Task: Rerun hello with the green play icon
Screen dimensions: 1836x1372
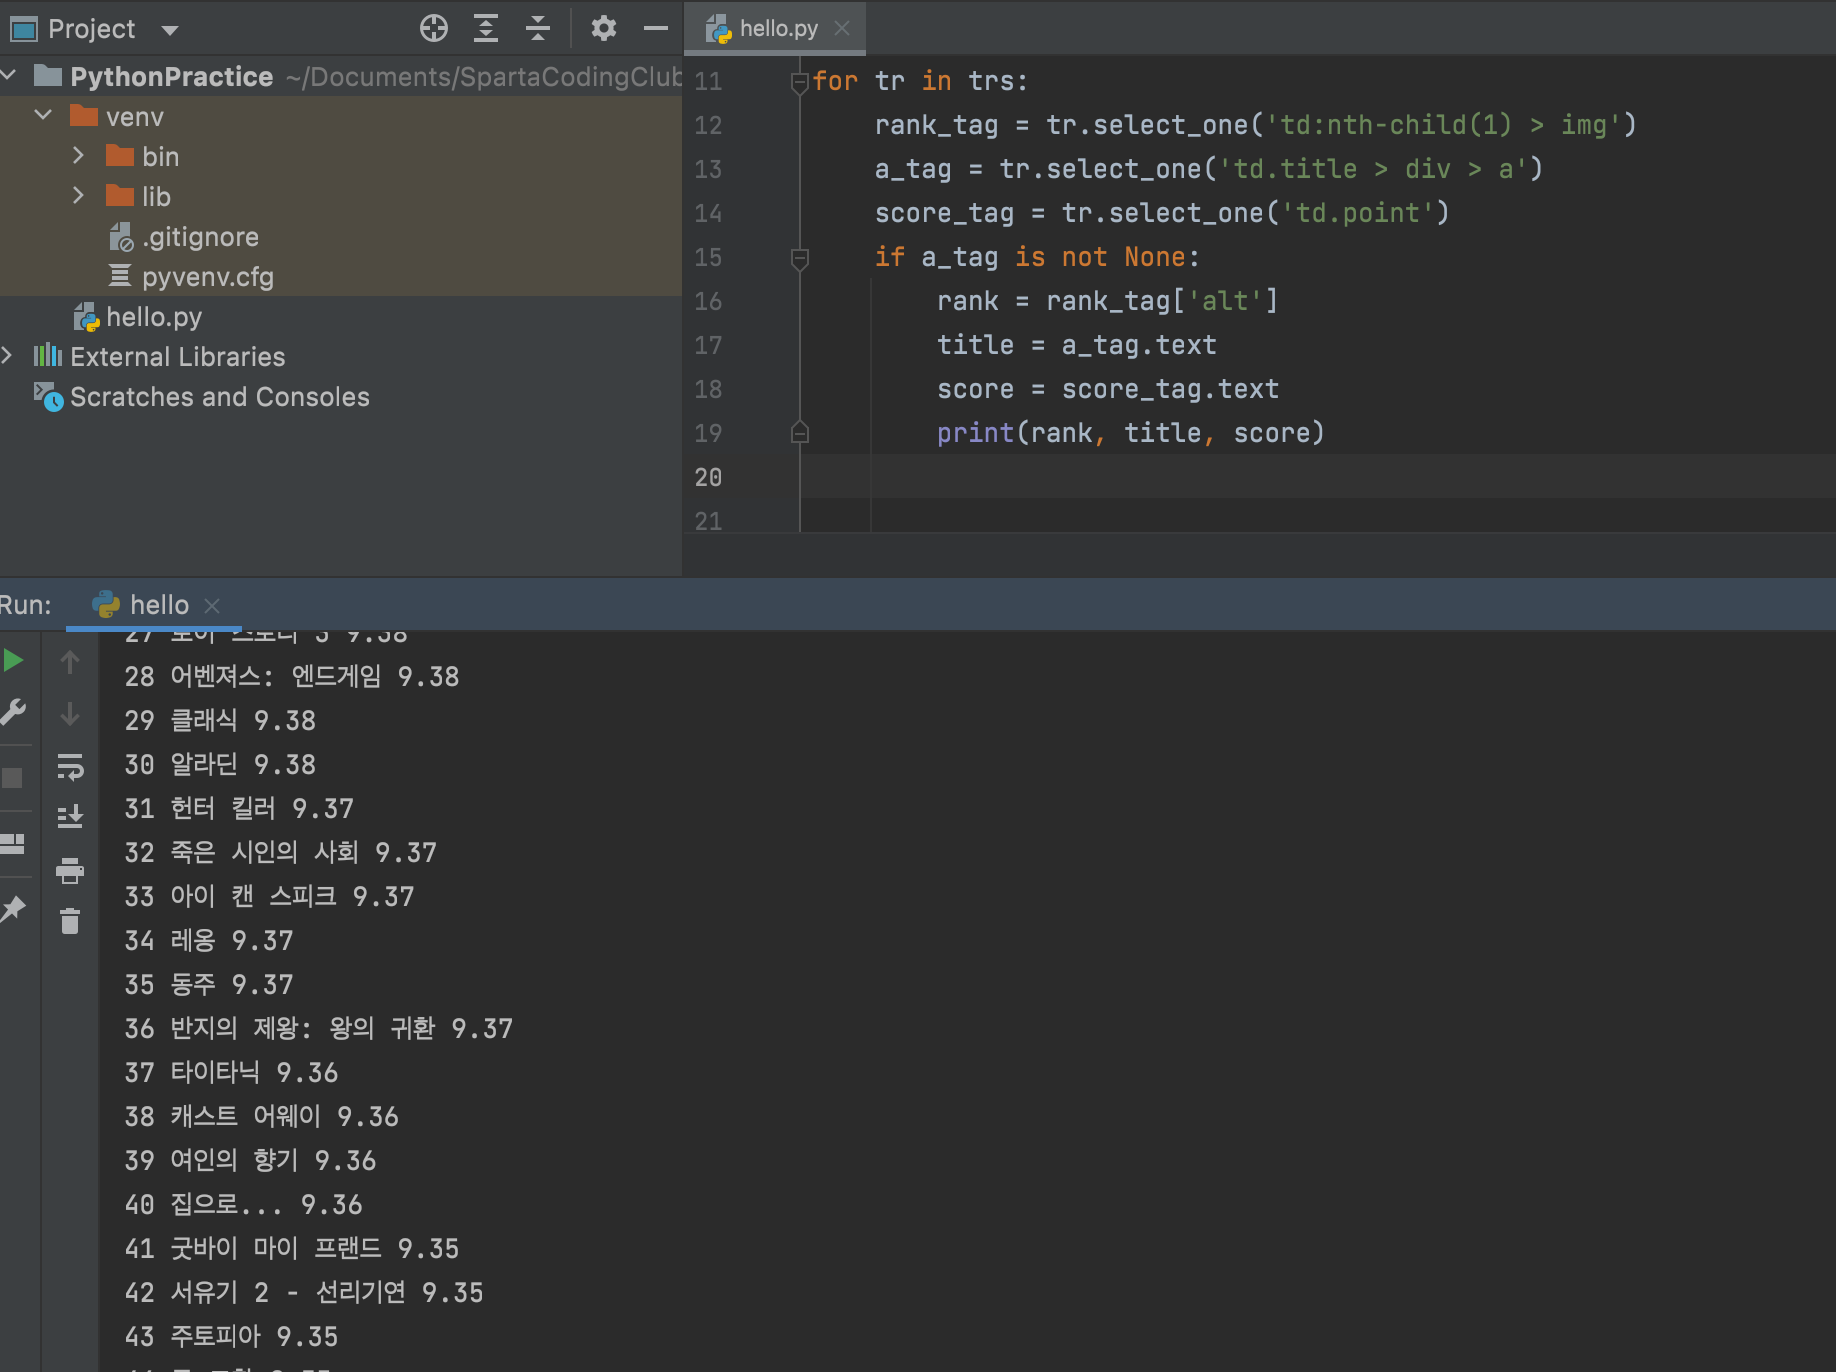Action: 13,660
